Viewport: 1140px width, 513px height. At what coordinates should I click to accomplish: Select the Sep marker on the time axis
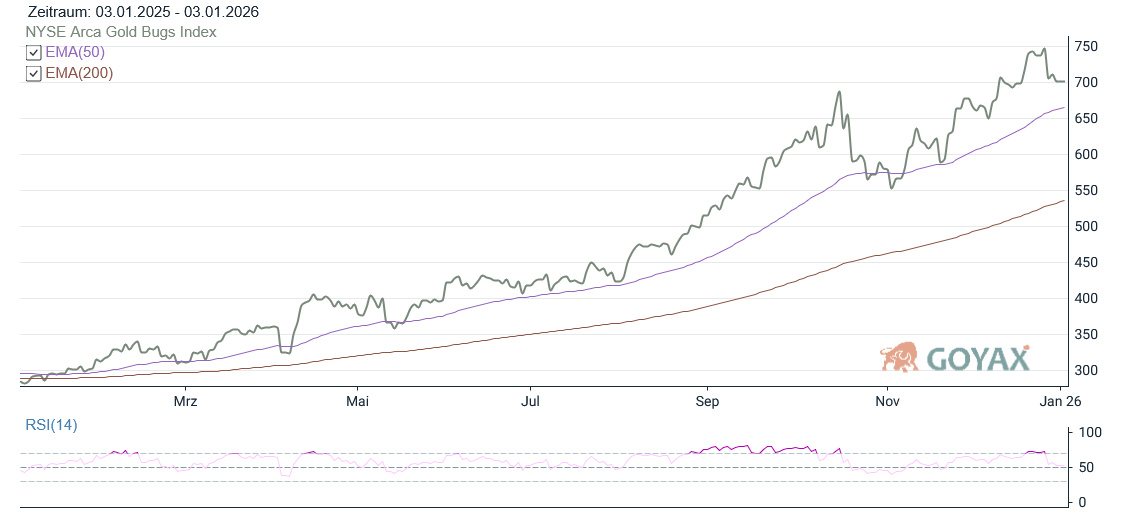click(x=707, y=402)
